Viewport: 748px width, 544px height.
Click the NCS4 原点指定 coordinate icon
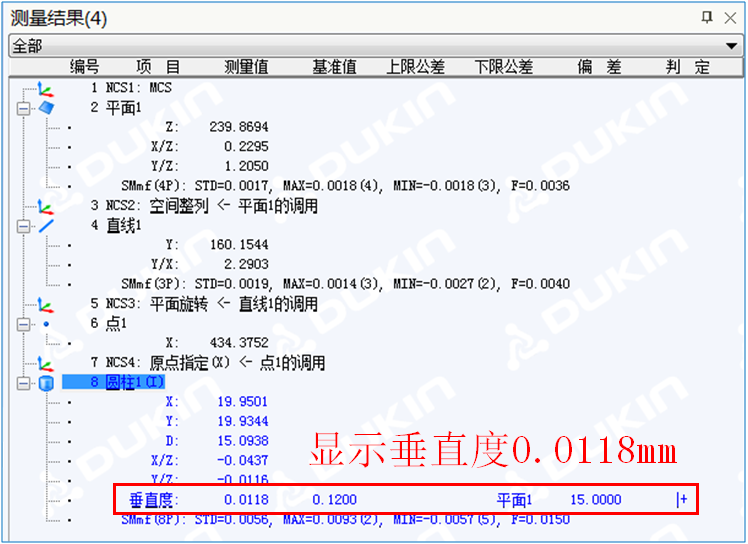click(45, 363)
